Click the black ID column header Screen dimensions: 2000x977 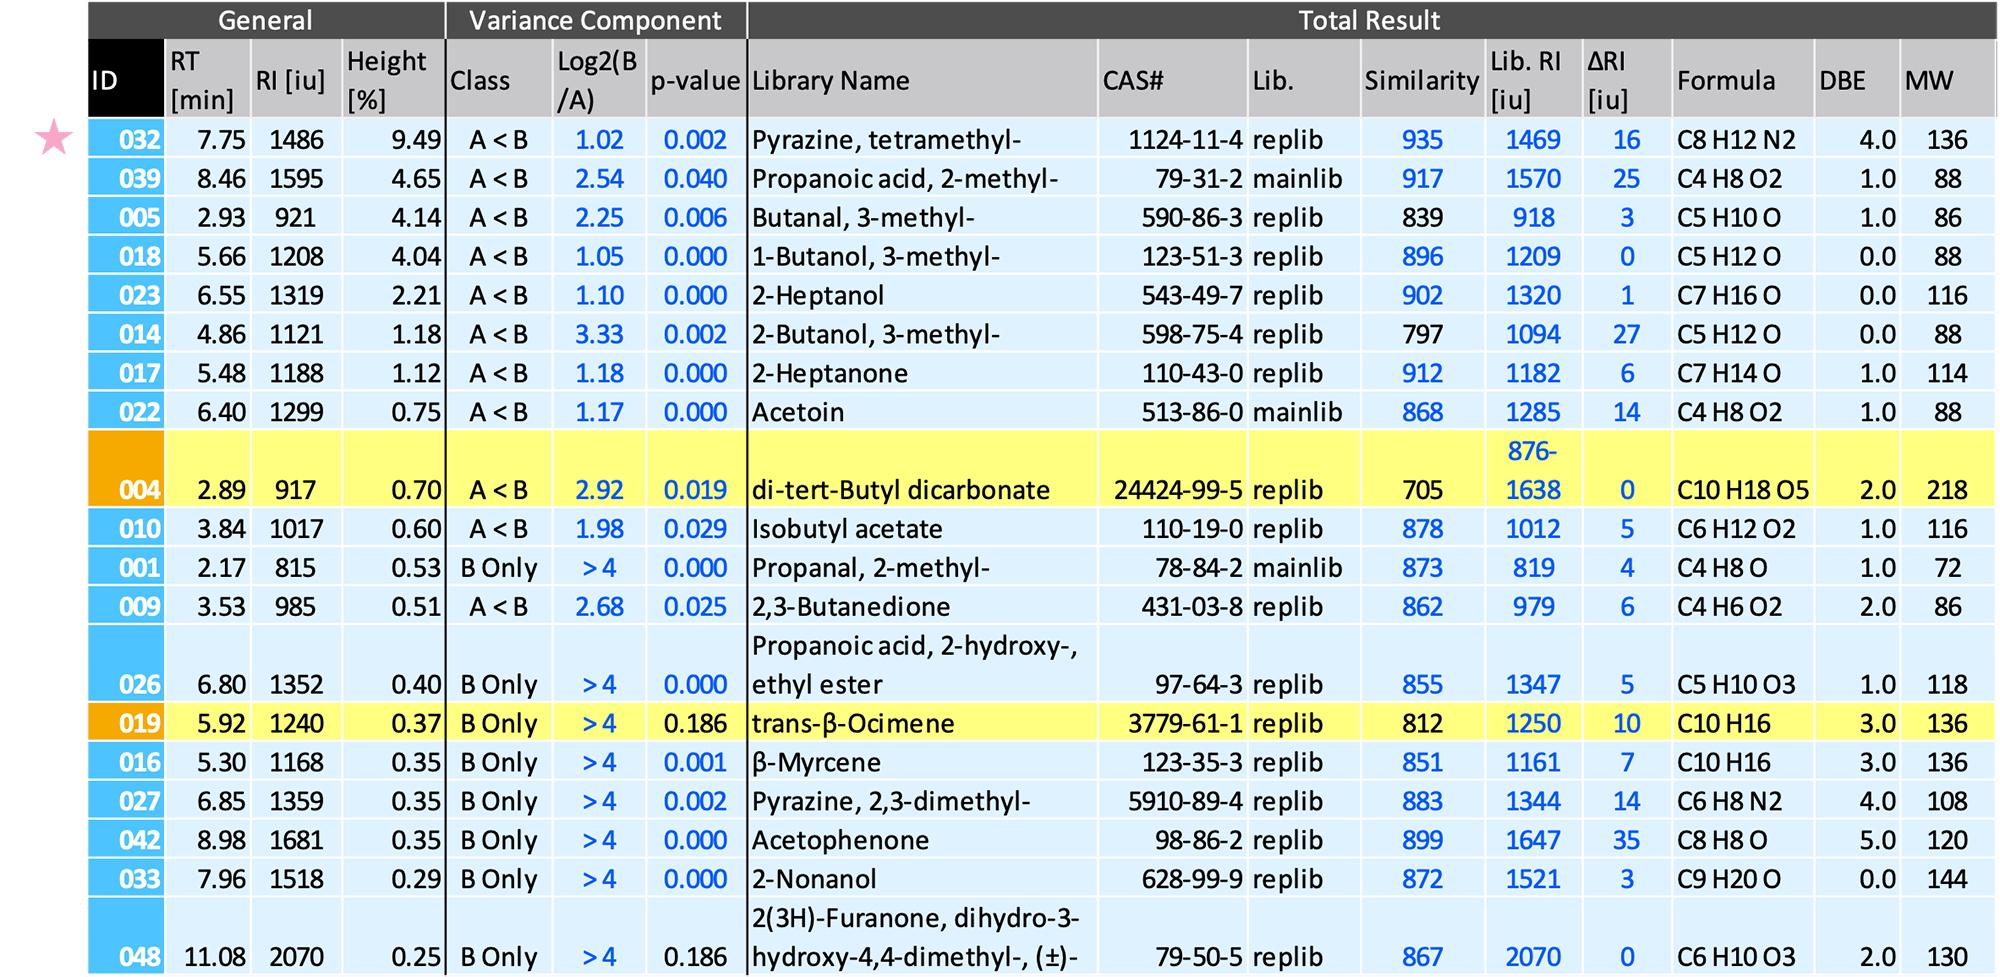[125, 80]
